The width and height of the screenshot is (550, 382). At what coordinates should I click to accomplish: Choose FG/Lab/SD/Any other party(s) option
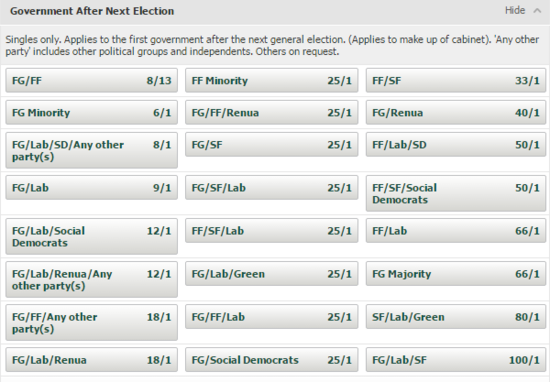coord(92,150)
